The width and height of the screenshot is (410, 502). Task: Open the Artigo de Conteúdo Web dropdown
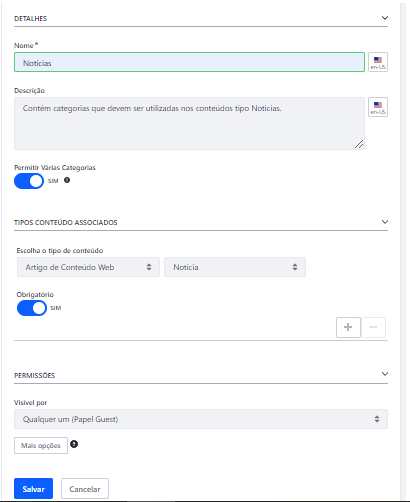coord(88,267)
